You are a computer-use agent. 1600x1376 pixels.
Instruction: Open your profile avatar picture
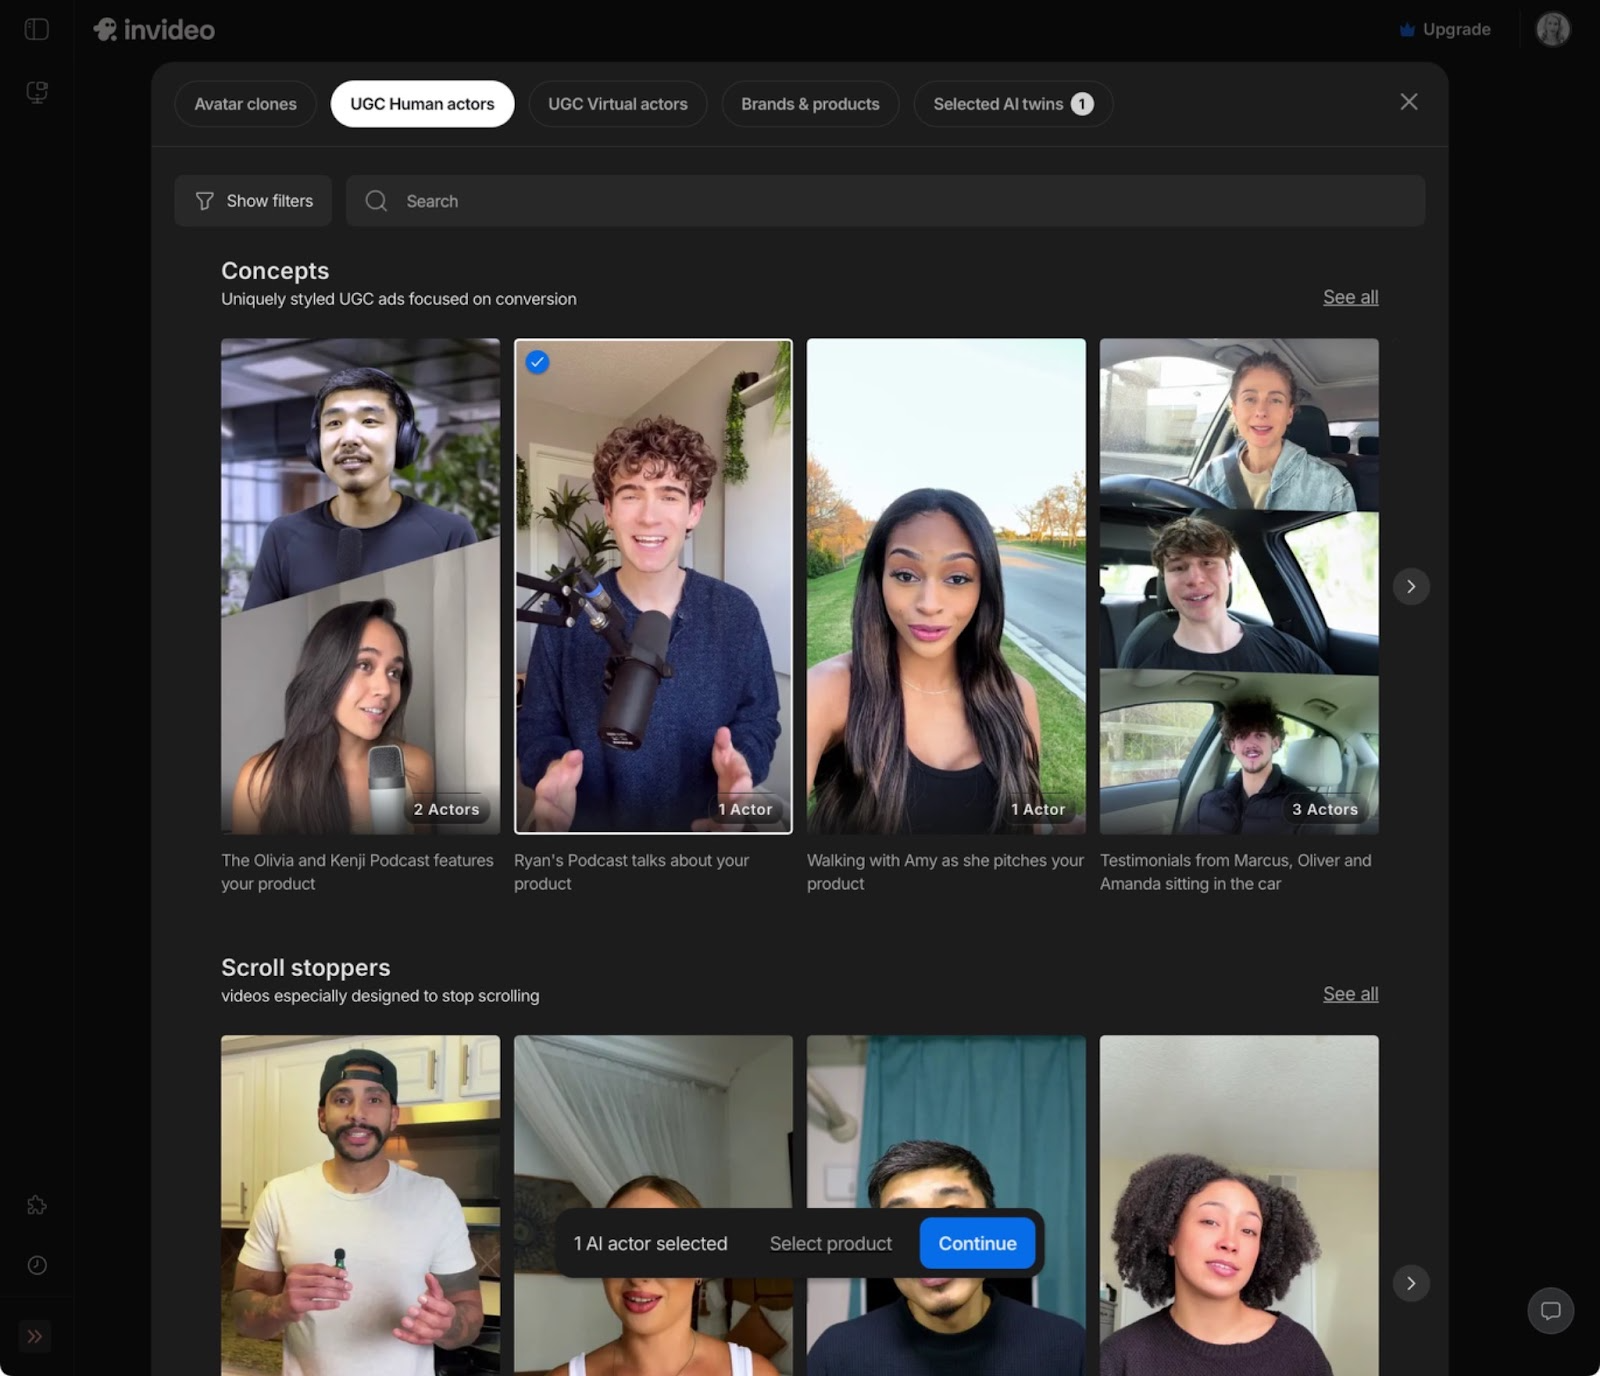1552,28
